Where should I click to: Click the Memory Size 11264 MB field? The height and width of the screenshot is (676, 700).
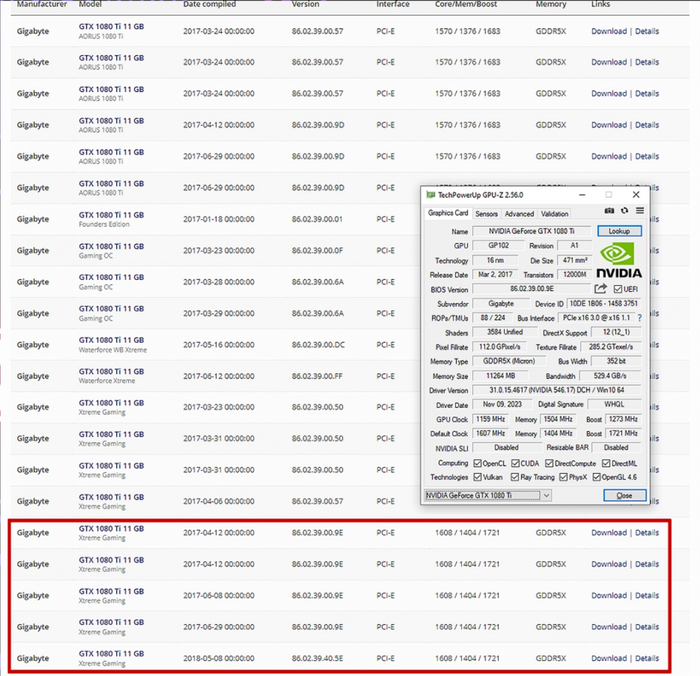[x=500, y=376]
